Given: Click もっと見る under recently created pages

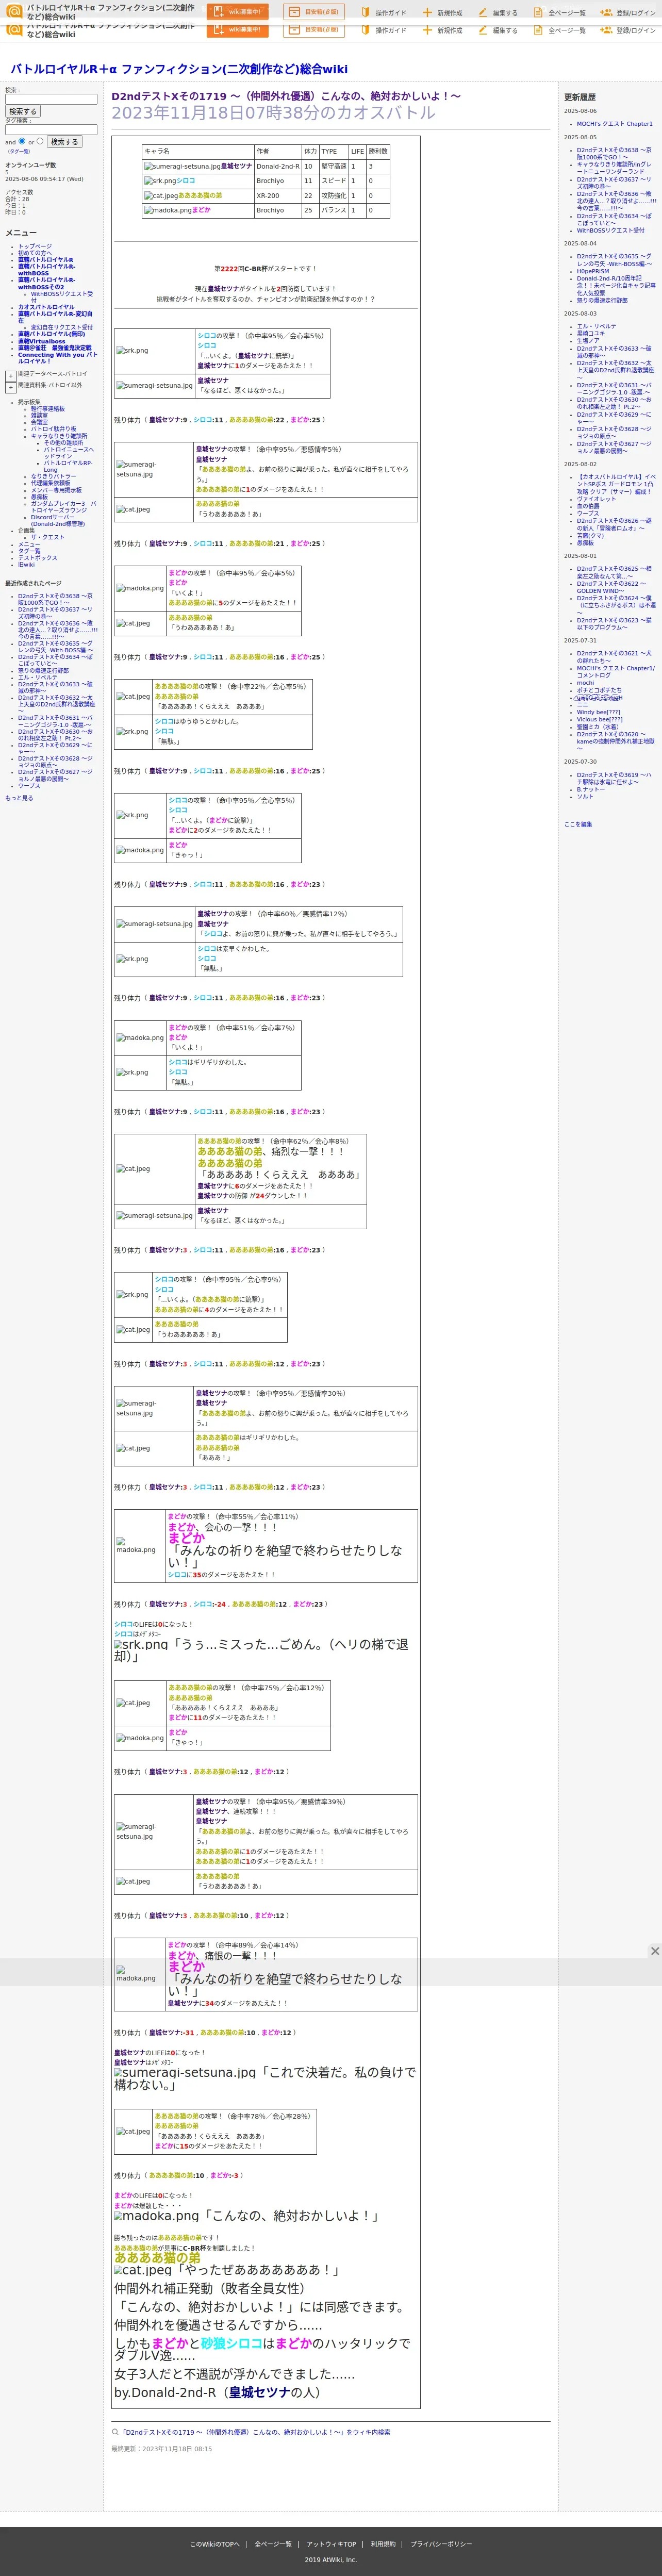Looking at the screenshot, I should pyautogui.click(x=19, y=798).
